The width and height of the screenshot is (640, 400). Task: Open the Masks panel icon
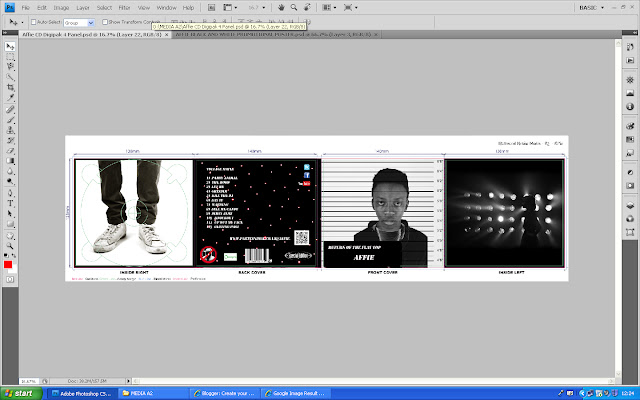point(630,186)
